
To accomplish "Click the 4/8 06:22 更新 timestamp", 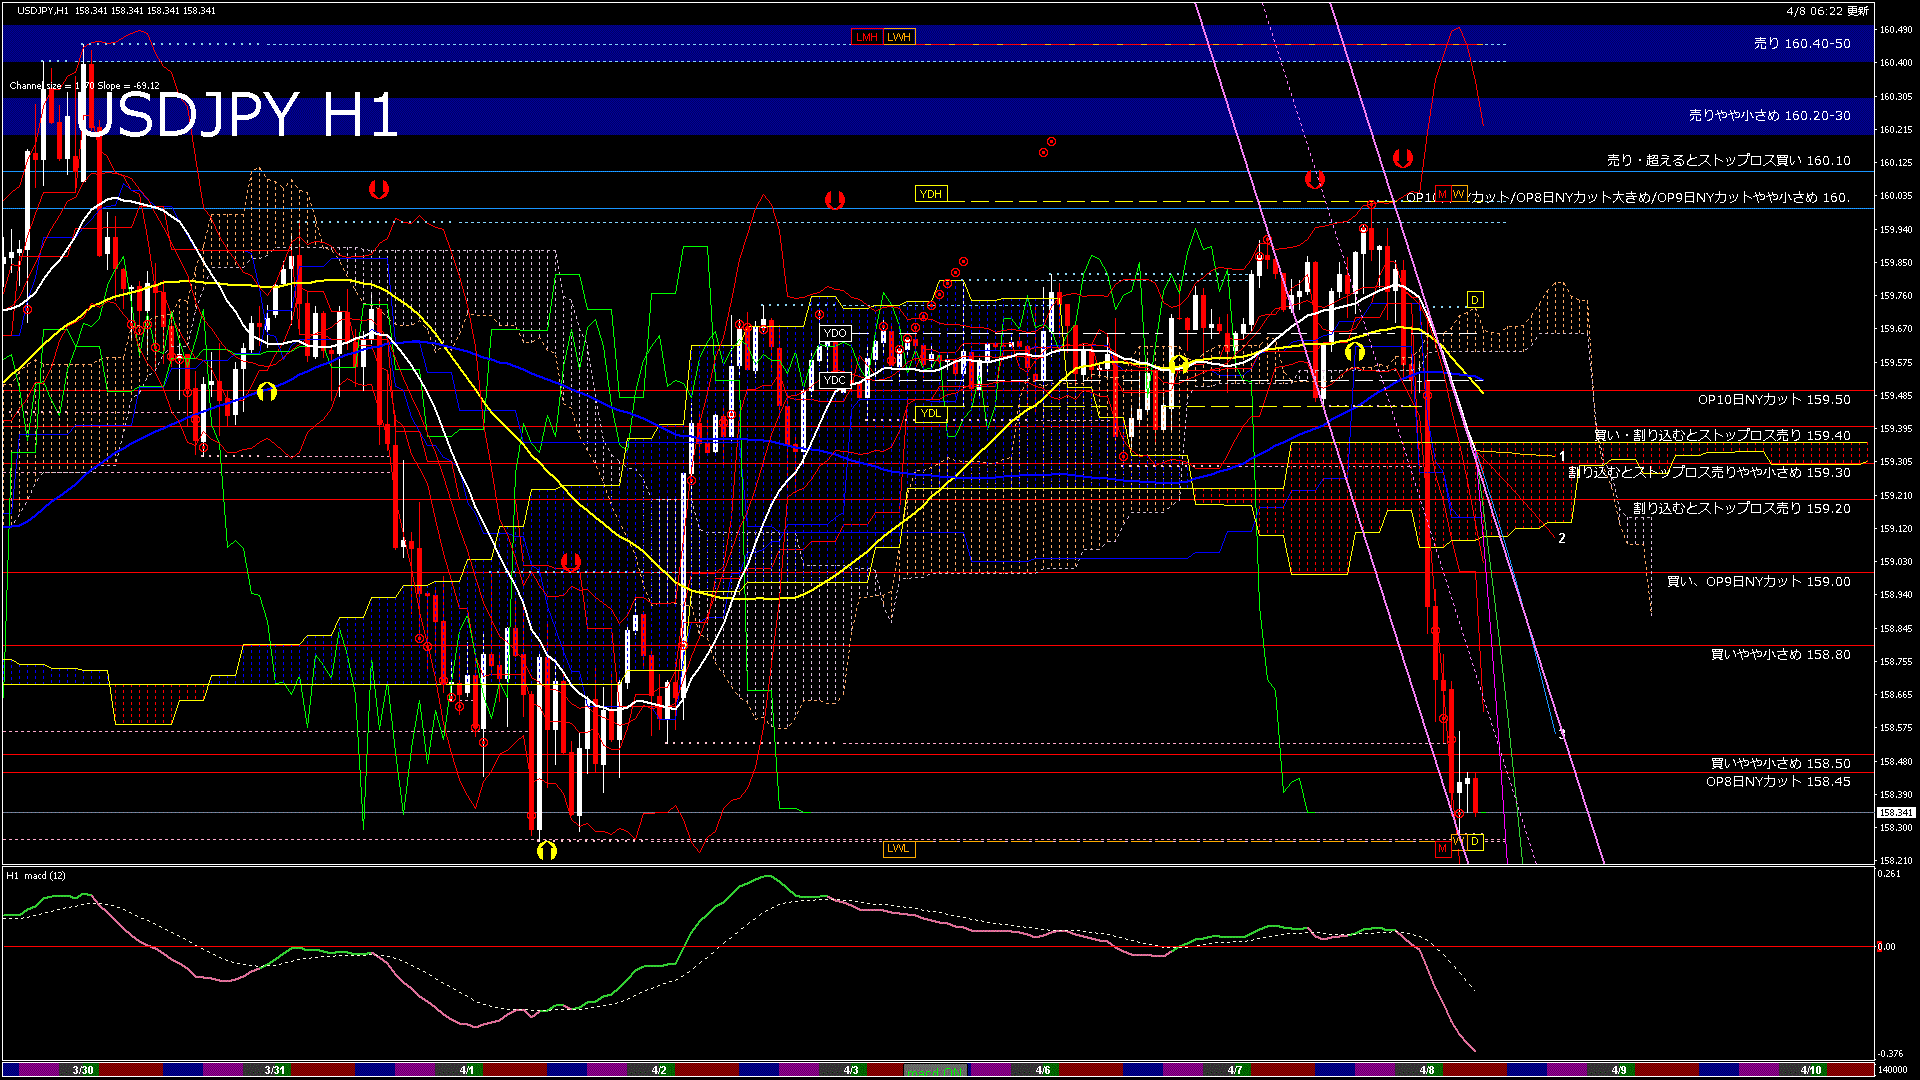I will tap(1827, 11).
